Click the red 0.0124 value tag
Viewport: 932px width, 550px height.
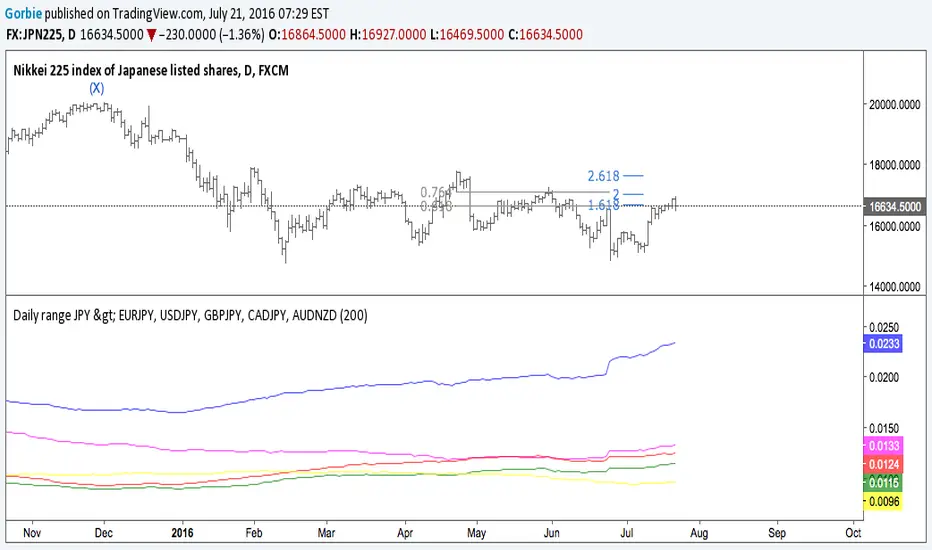coord(883,464)
